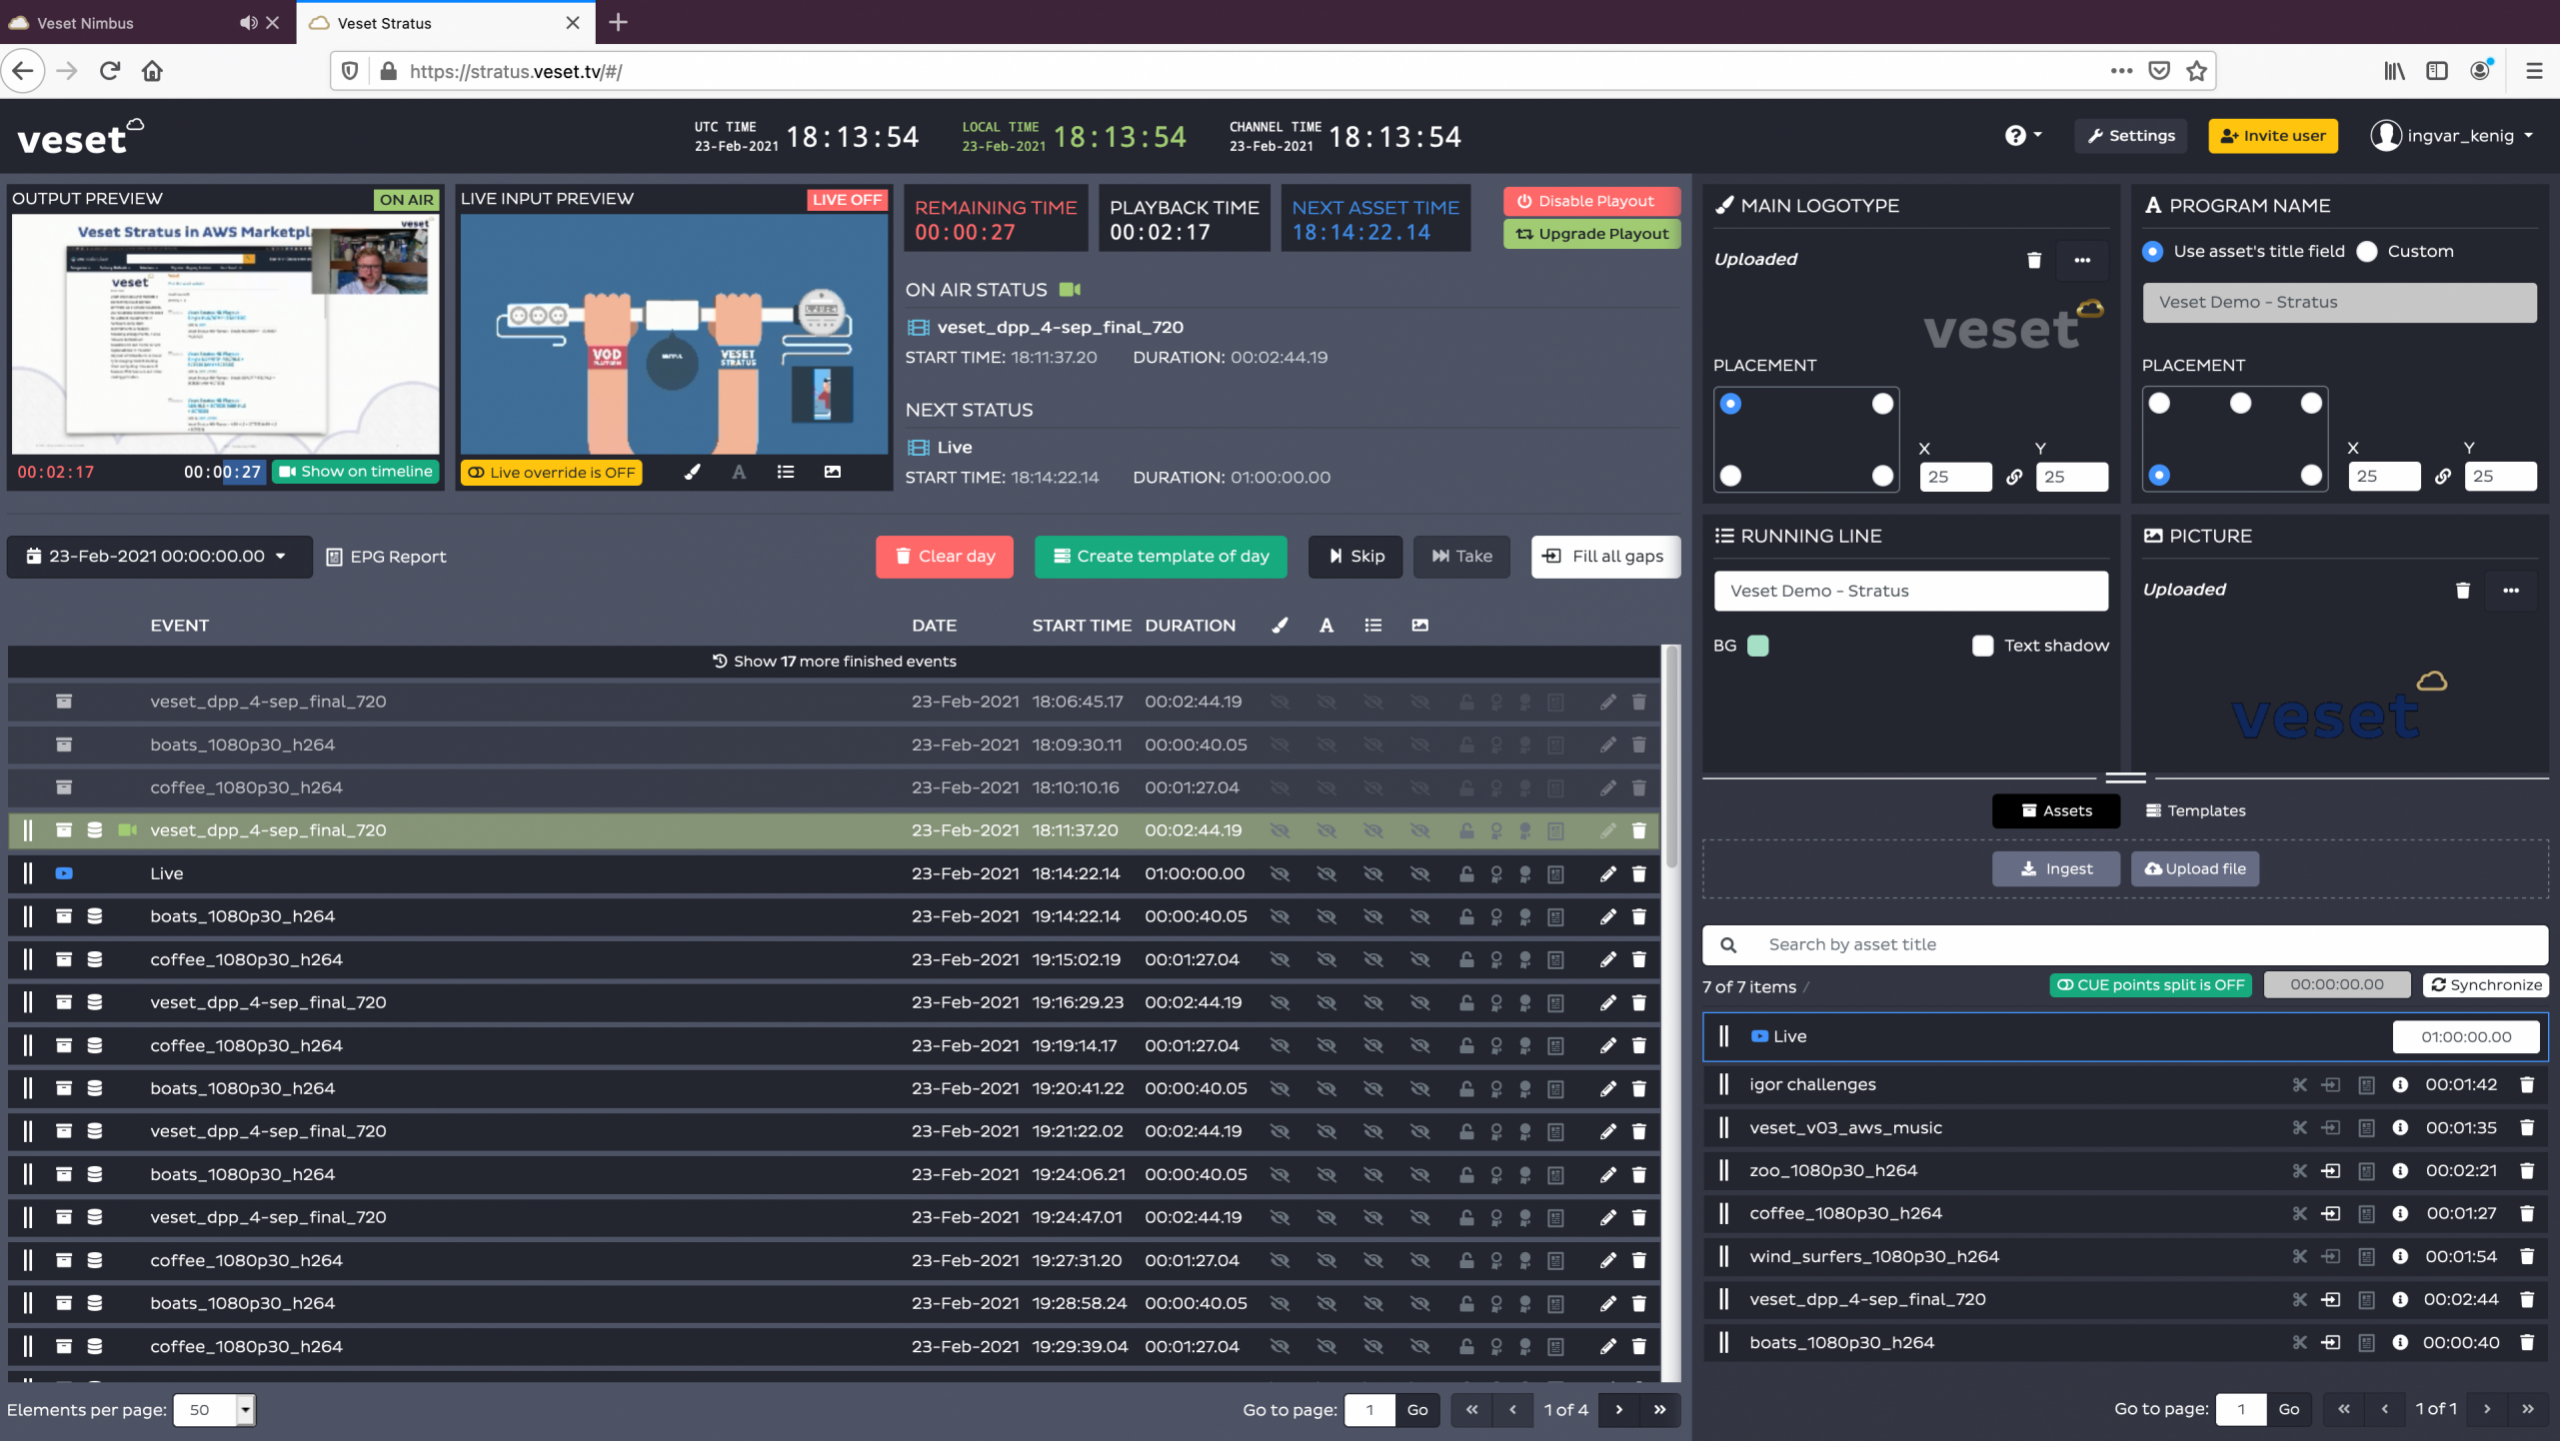Skip the current event
2560x1441 pixels.
[1356, 557]
